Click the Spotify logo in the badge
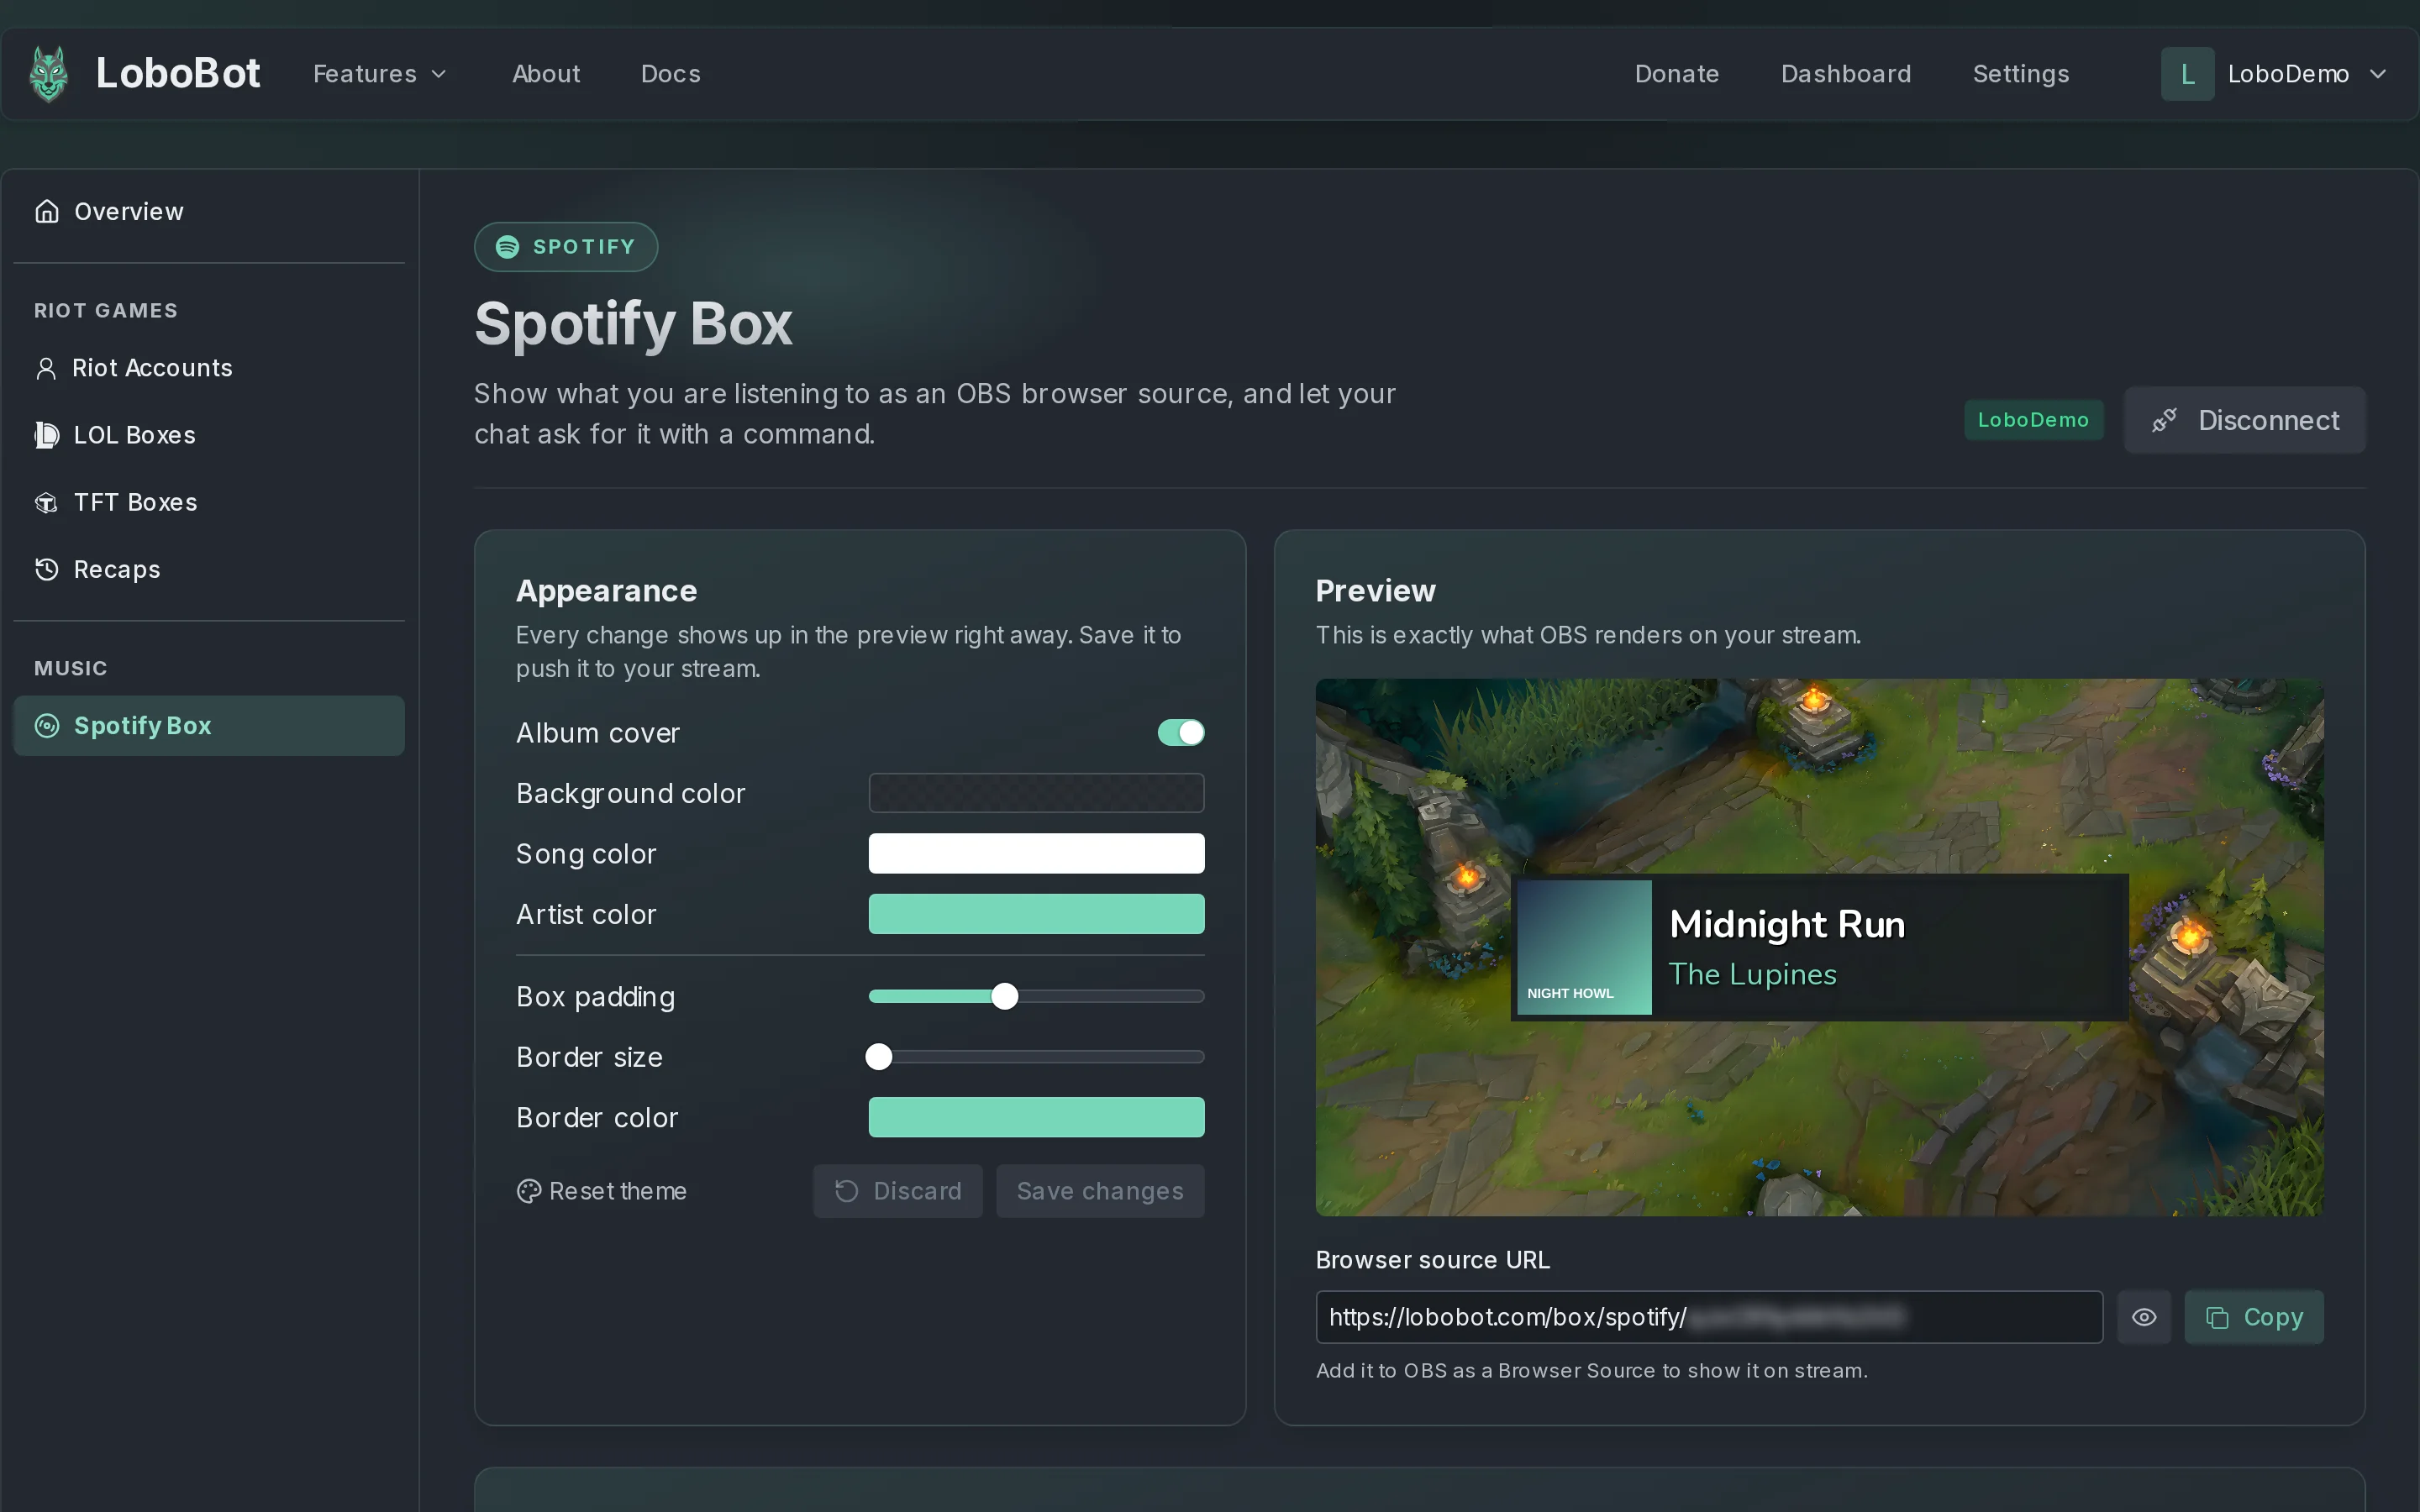2420x1512 pixels. (x=508, y=247)
